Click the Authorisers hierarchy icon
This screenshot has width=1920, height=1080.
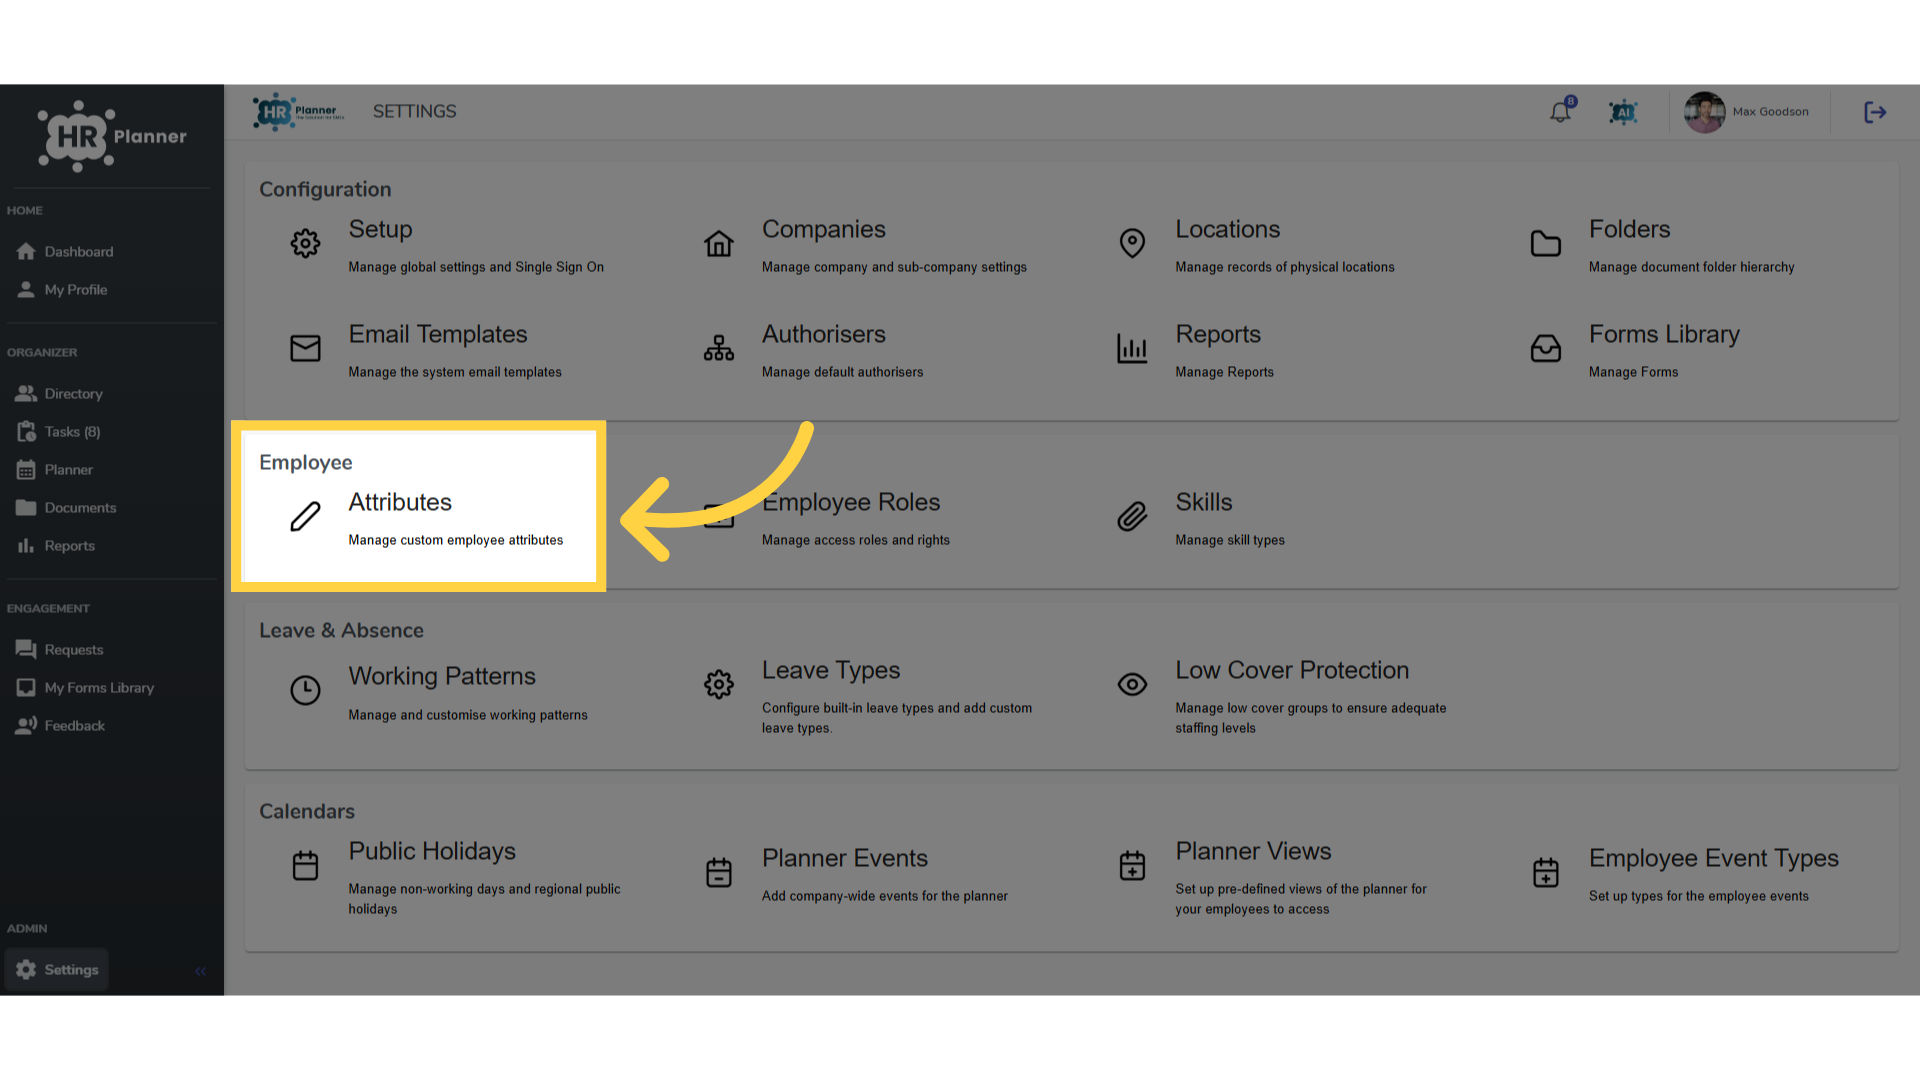pyautogui.click(x=719, y=348)
